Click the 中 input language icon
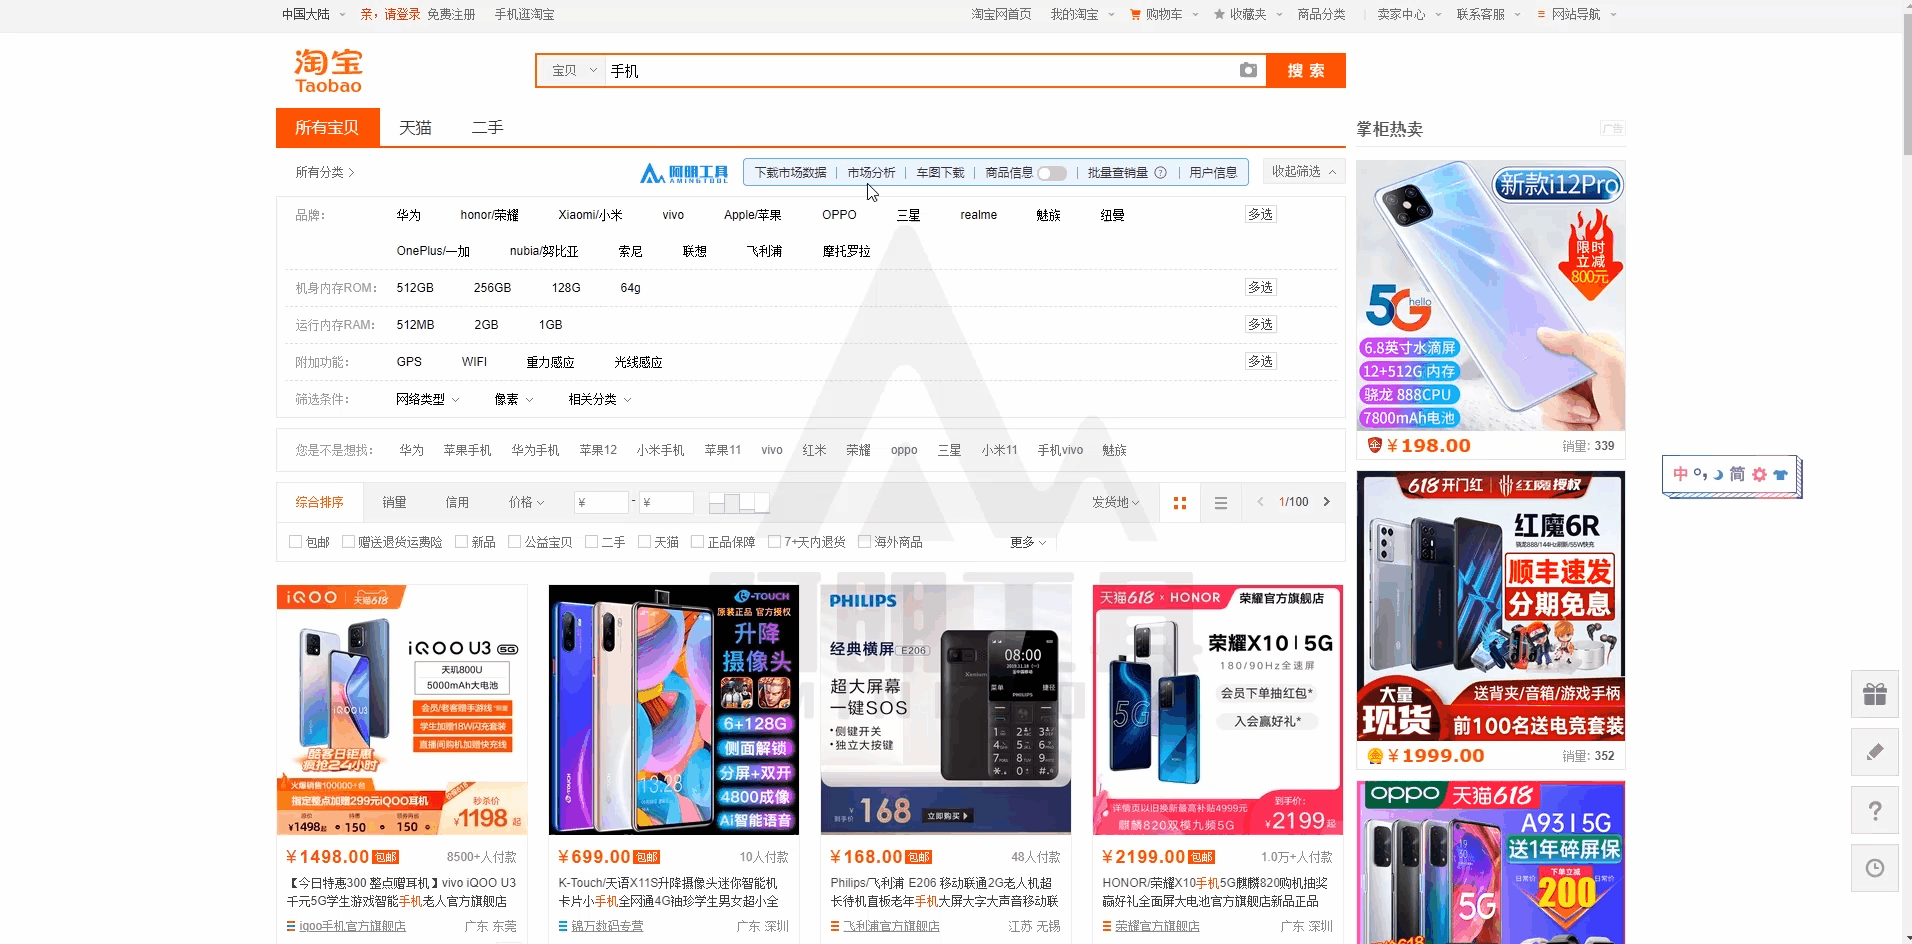This screenshot has height=944, width=1912. pyautogui.click(x=1680, y=474)
